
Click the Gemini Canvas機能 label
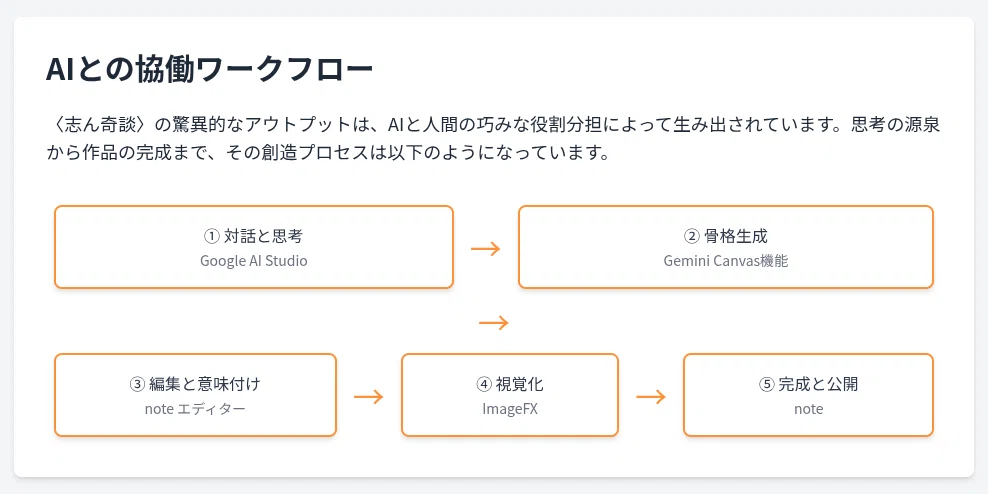[725, 261]
